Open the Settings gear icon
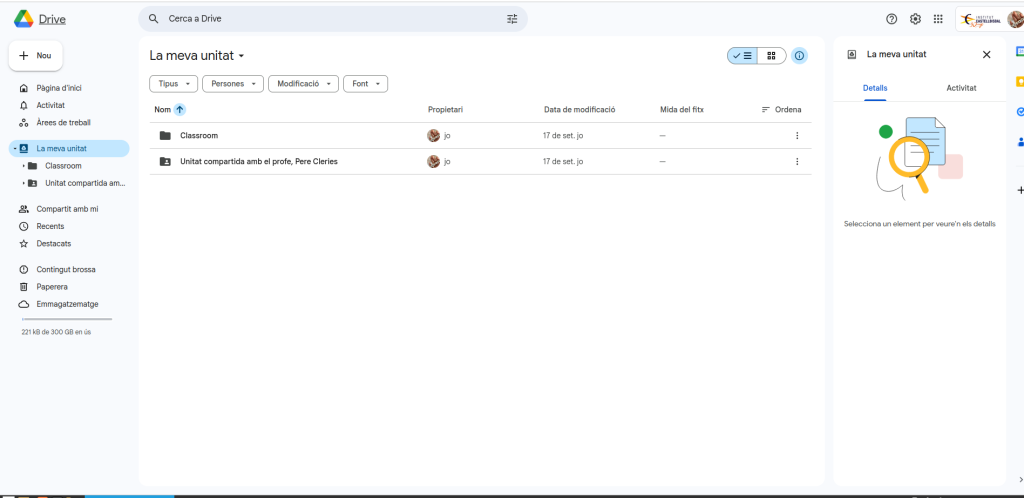Image resolution: width=1024 pixels, height=498 pixels. coord(915,19)
